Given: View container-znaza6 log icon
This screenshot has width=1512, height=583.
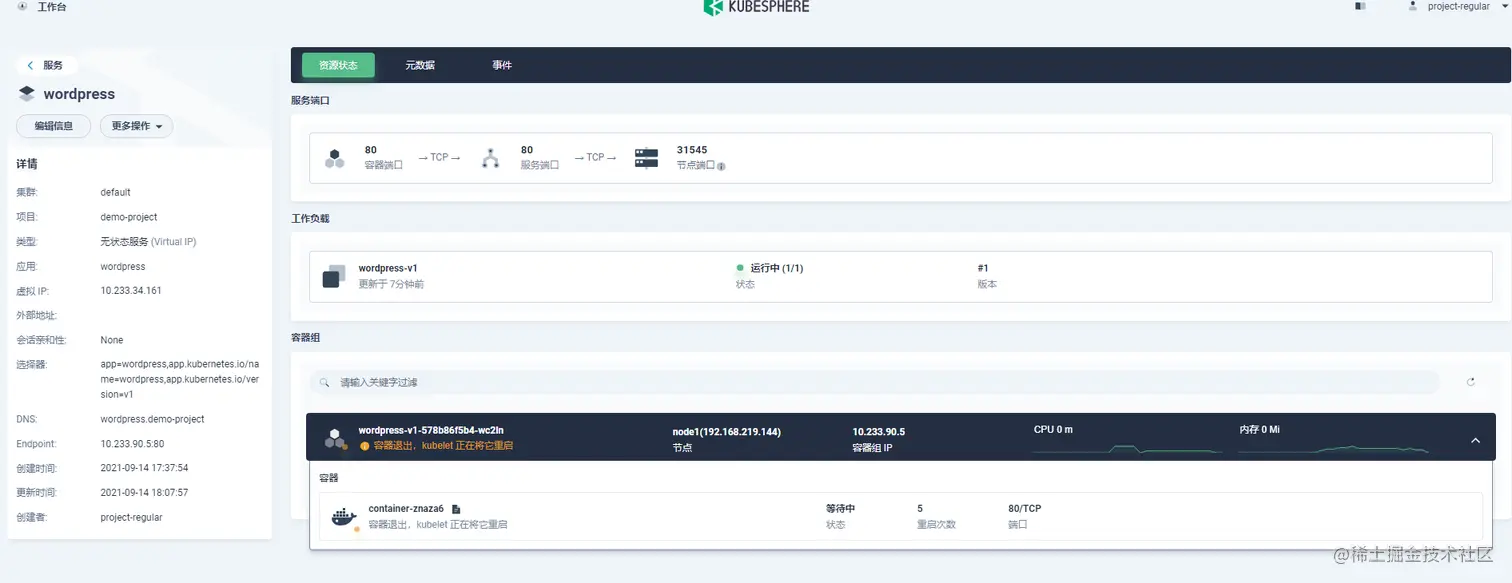Looking at the screenshot, I should [x=456, y=509].
